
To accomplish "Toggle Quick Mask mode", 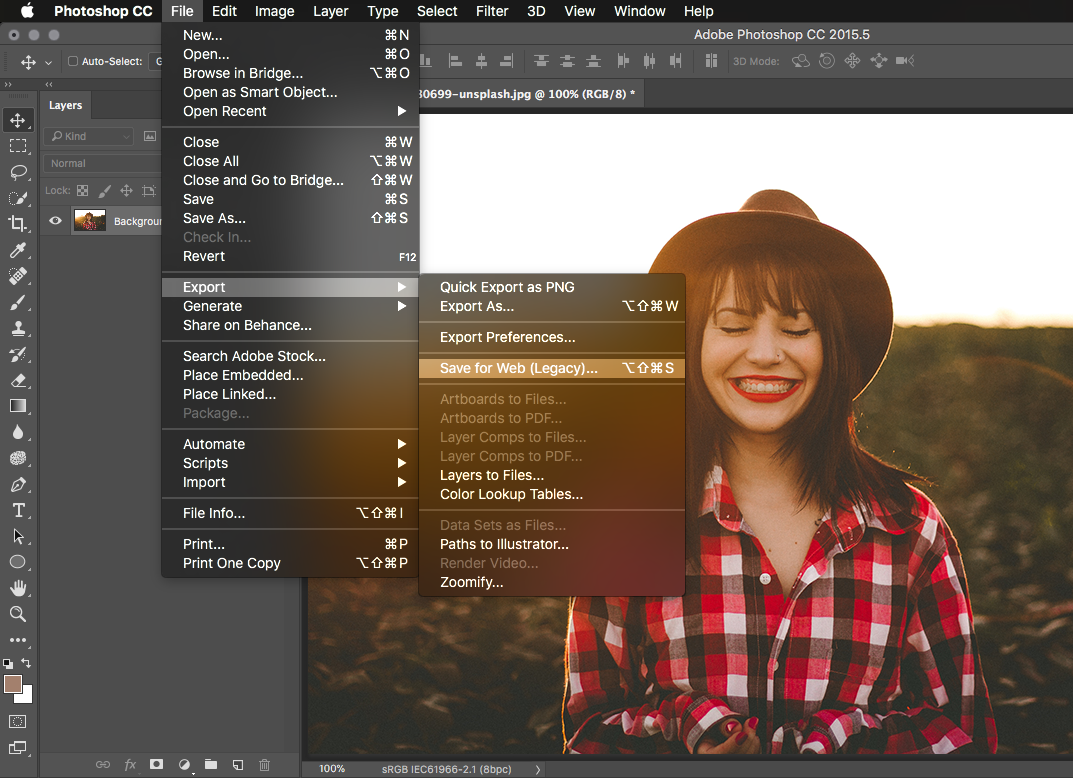I will [x=18, y=721].
